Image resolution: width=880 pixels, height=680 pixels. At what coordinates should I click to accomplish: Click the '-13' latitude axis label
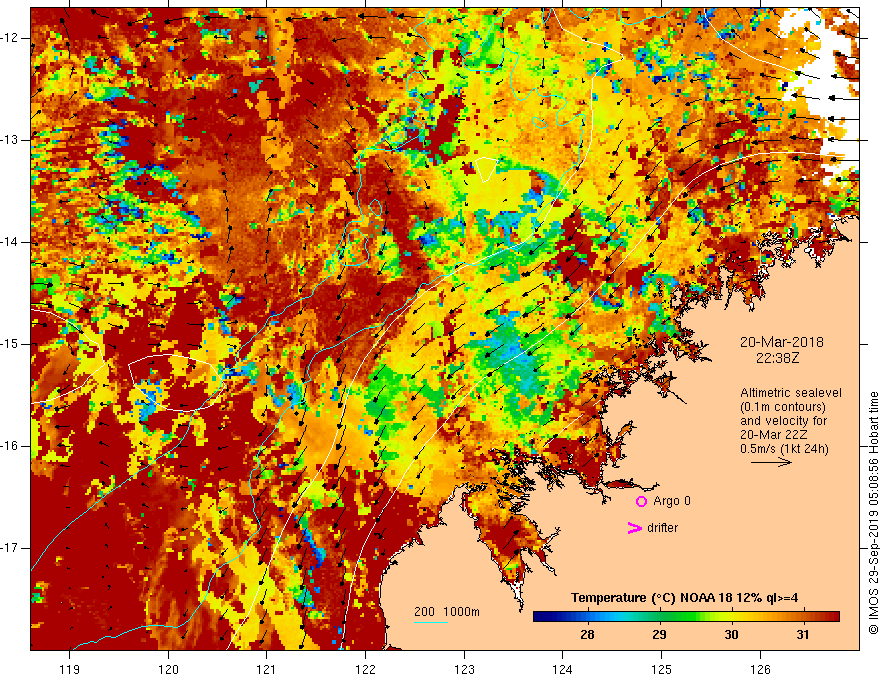(x=10, y=140)
